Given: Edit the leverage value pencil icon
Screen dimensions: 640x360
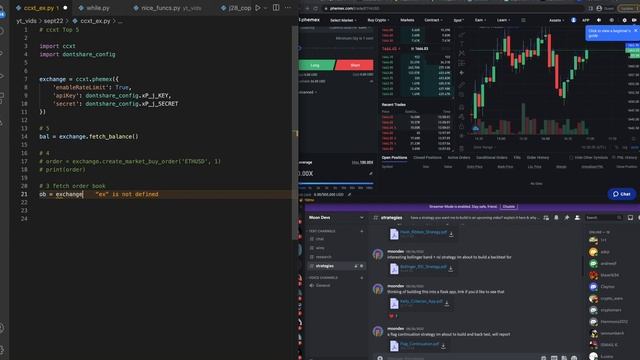Looking at the screenshot, I should [371, 173].
